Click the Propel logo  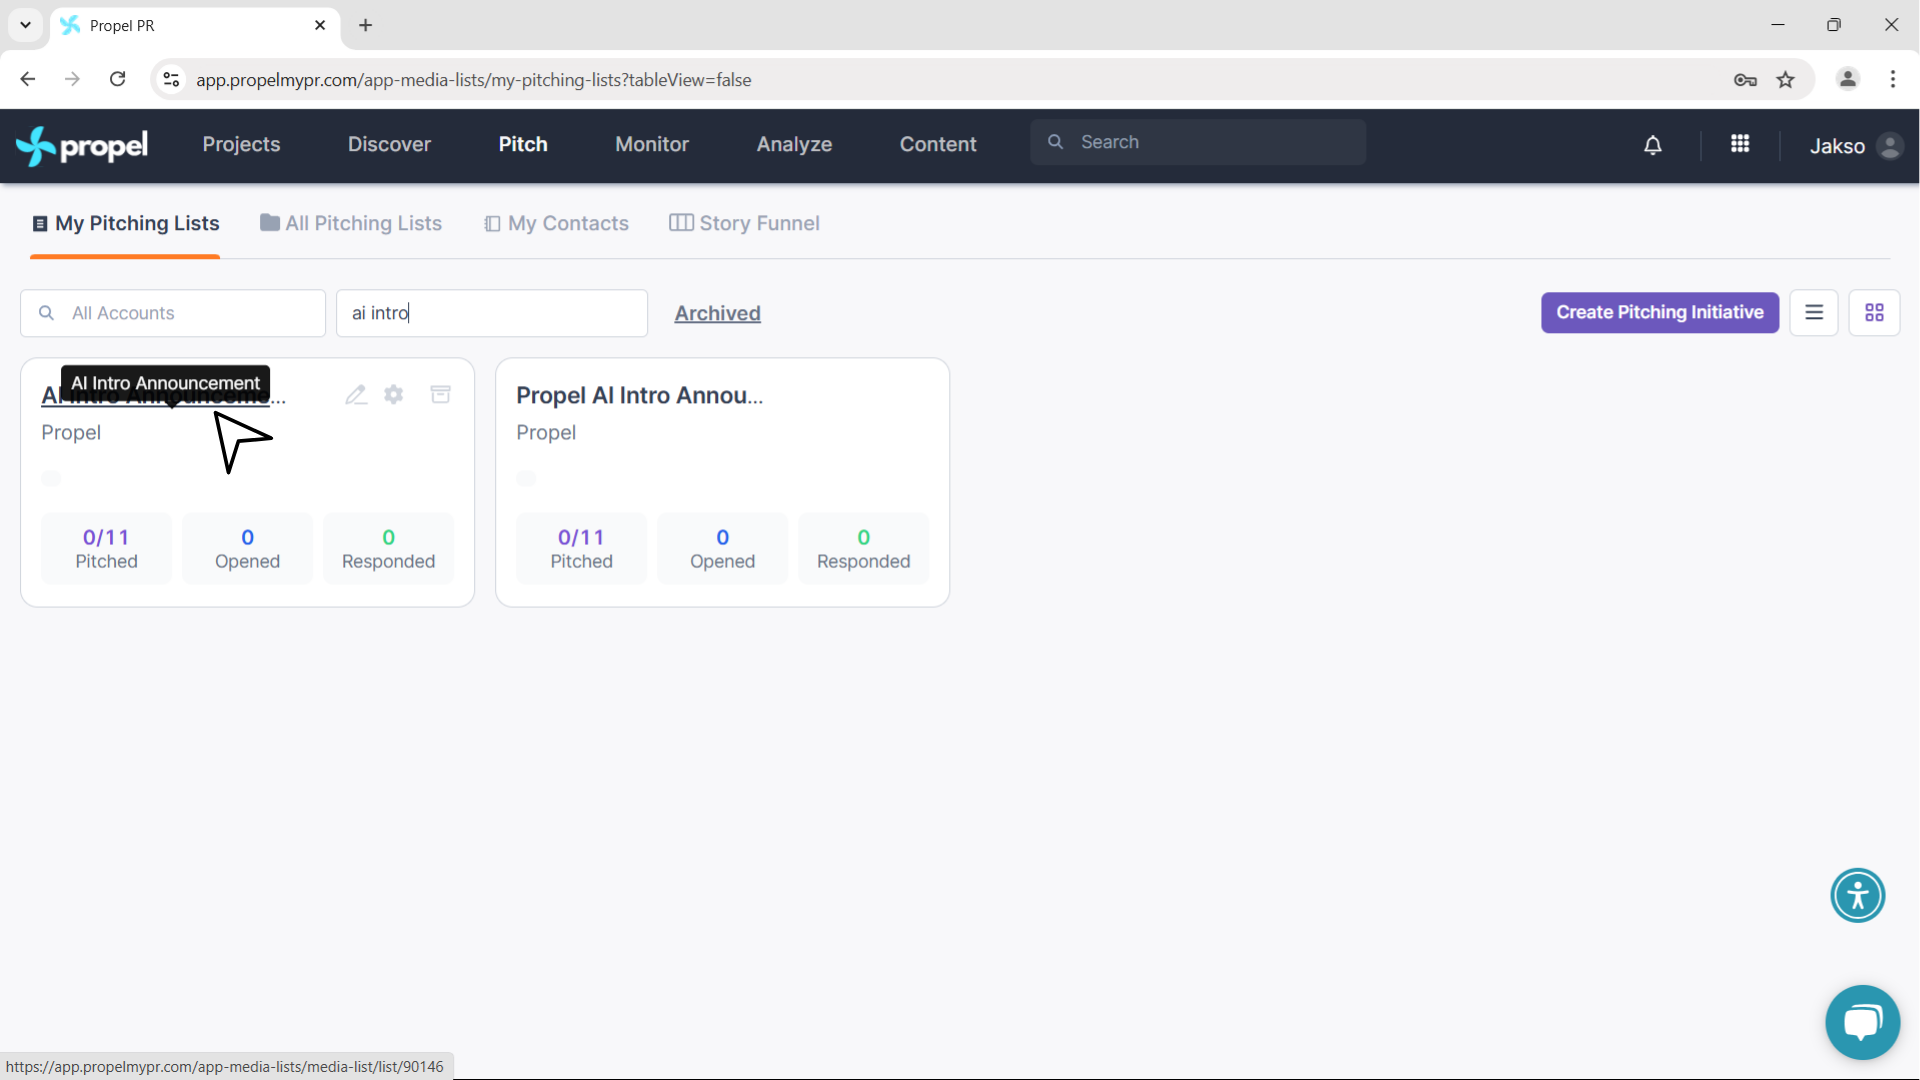82,146
